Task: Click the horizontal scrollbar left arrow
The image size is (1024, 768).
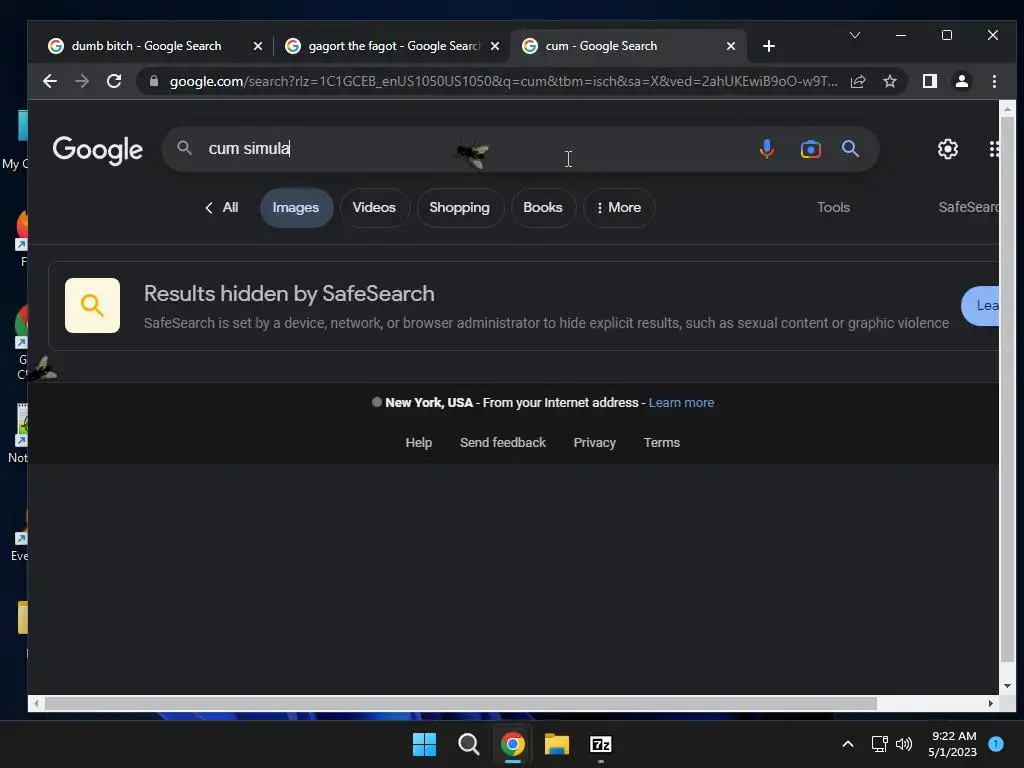Action: (x=36, y=703)
